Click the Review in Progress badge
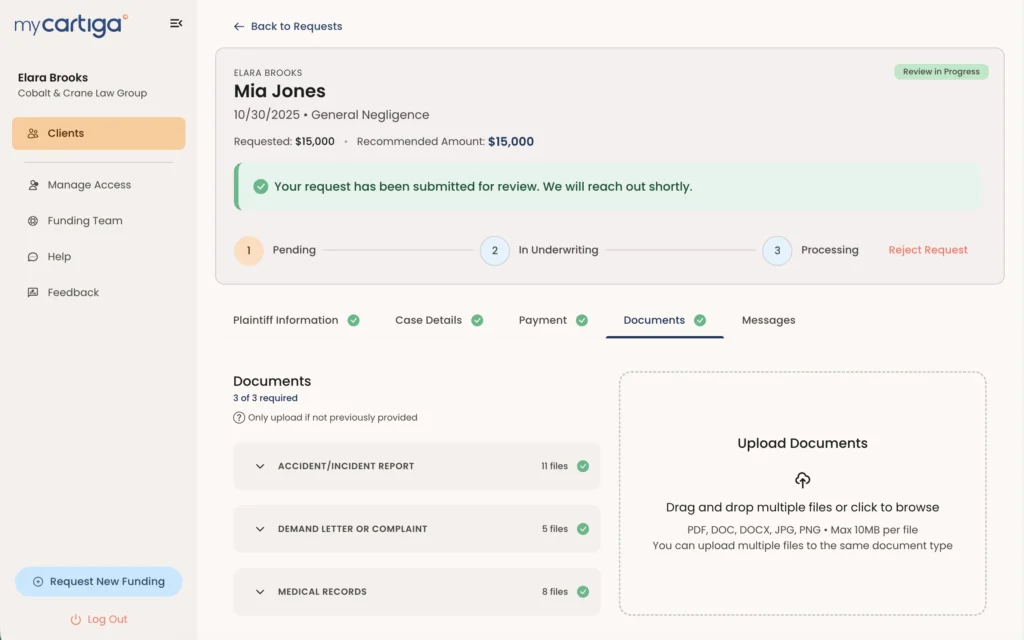Screen dimensions: 1024x640 pyautogui.click(x=941, y=72)
